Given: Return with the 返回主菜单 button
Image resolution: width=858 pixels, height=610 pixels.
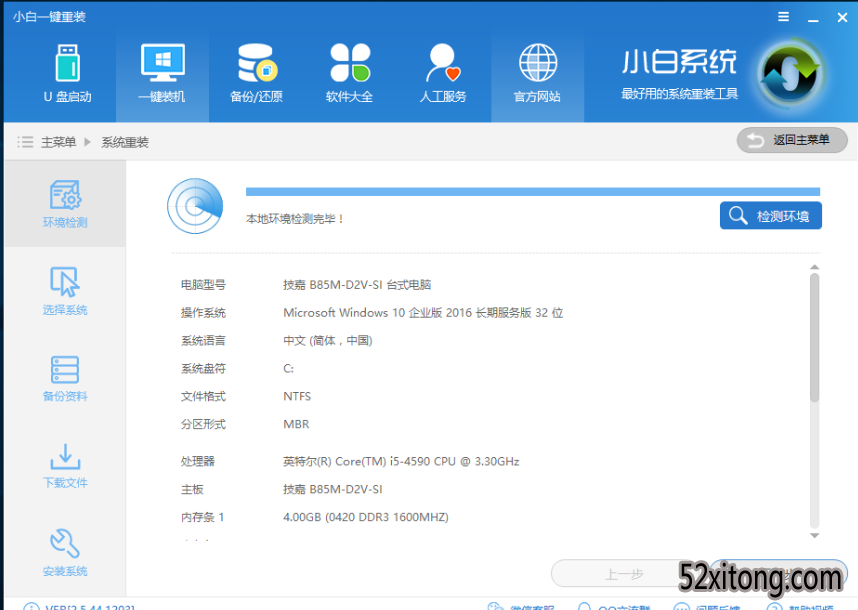Looking at the screenshot, I should tap(792, 140).
